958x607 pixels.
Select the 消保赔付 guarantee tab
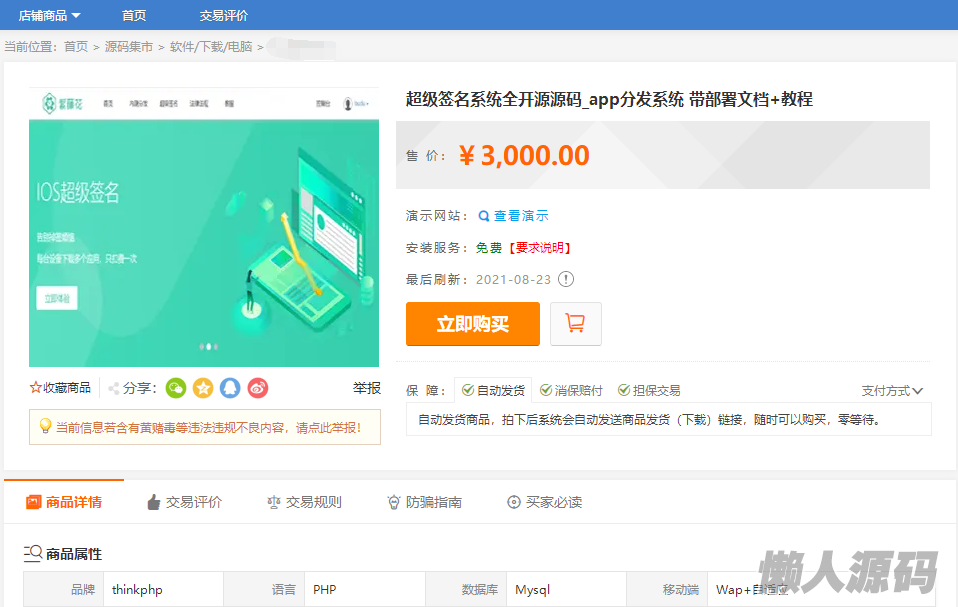[571, 390]
